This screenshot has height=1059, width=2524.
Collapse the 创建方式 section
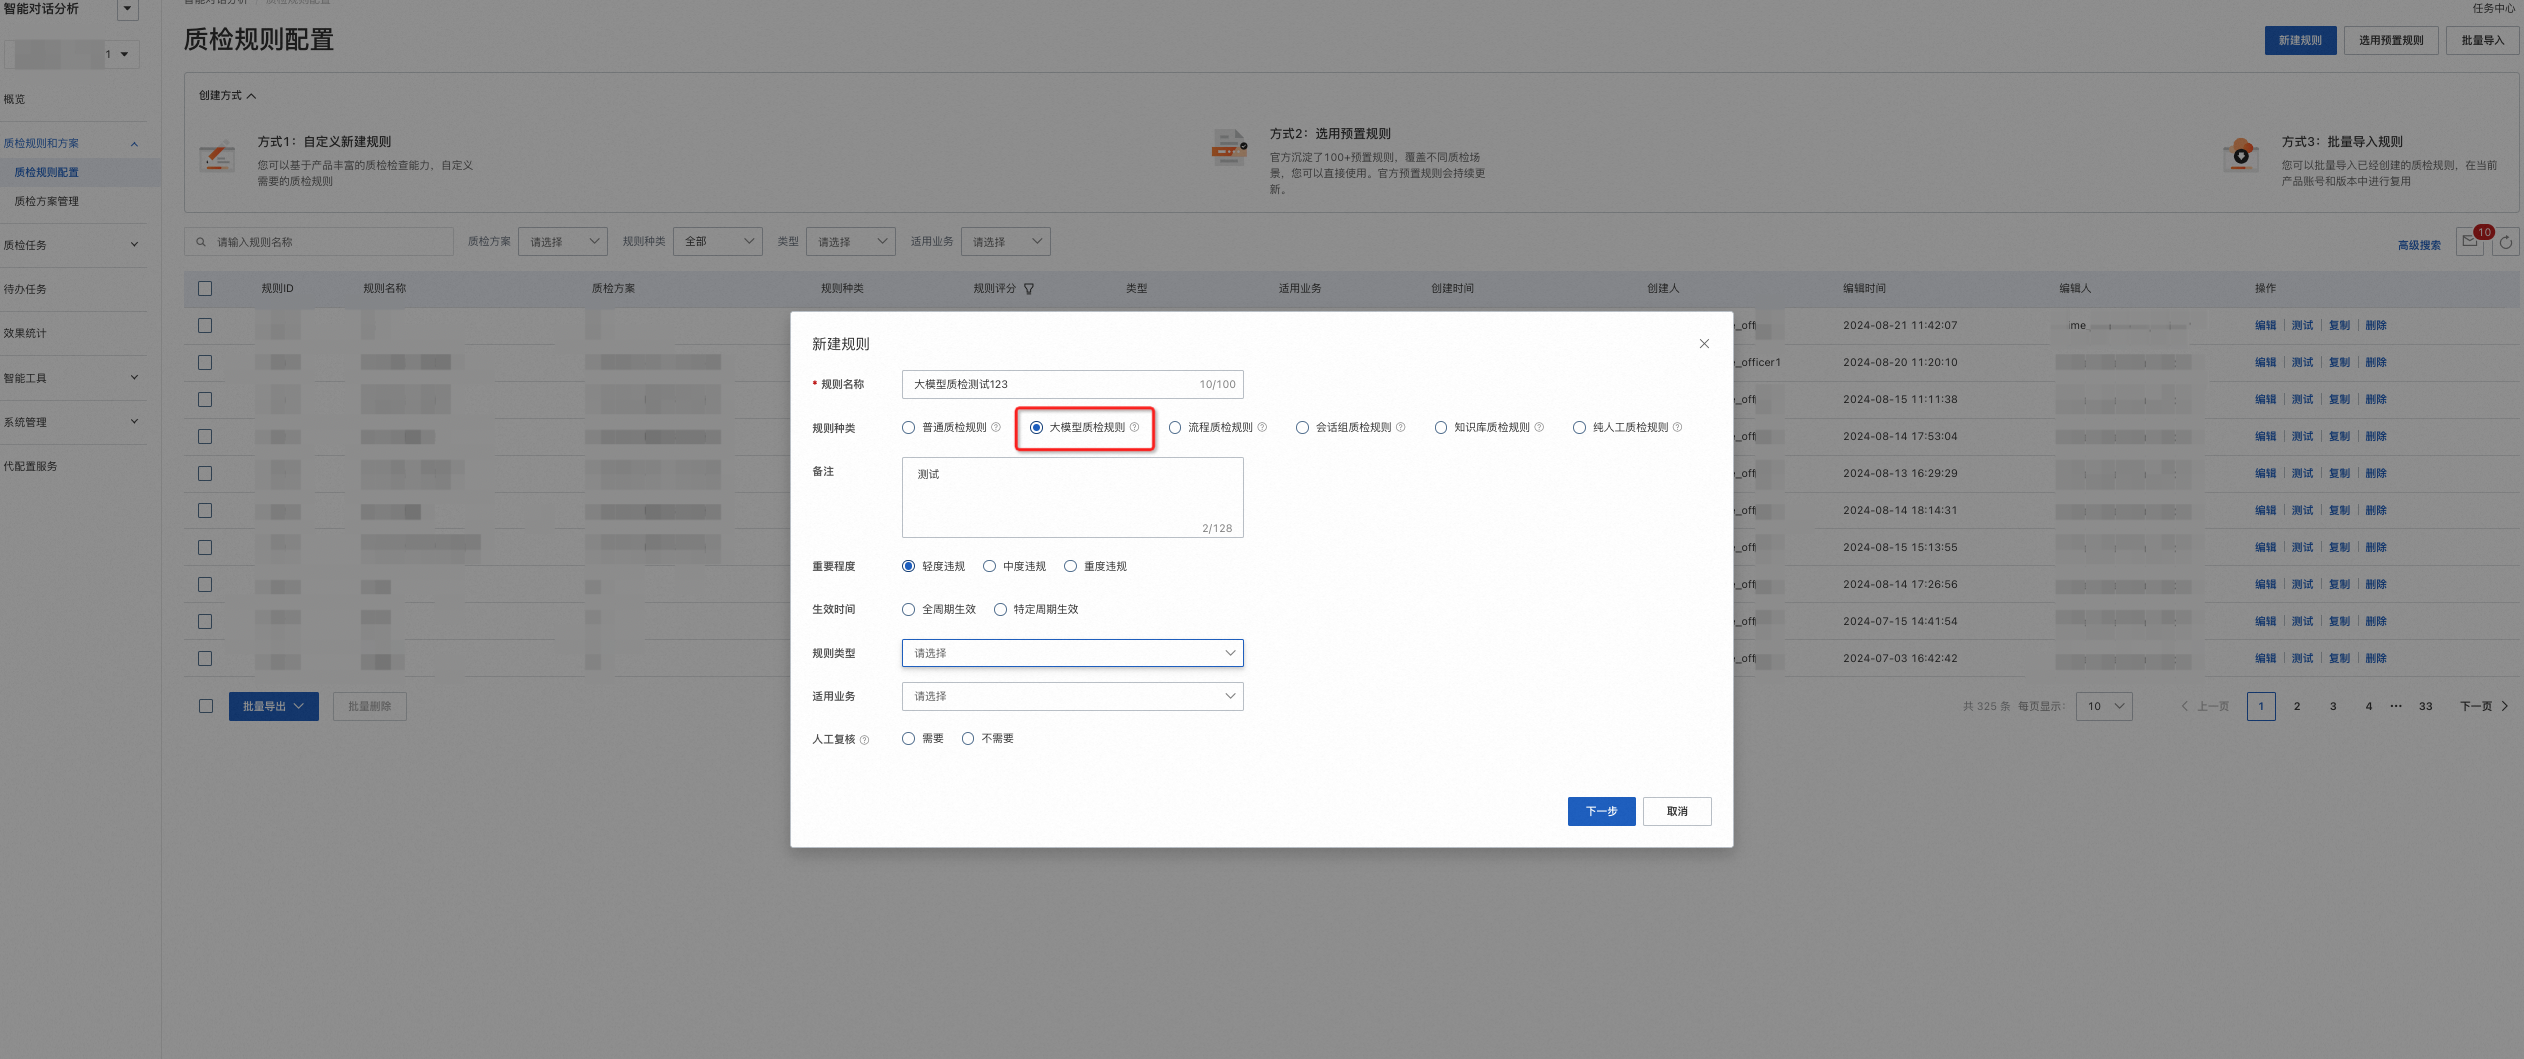227,95
